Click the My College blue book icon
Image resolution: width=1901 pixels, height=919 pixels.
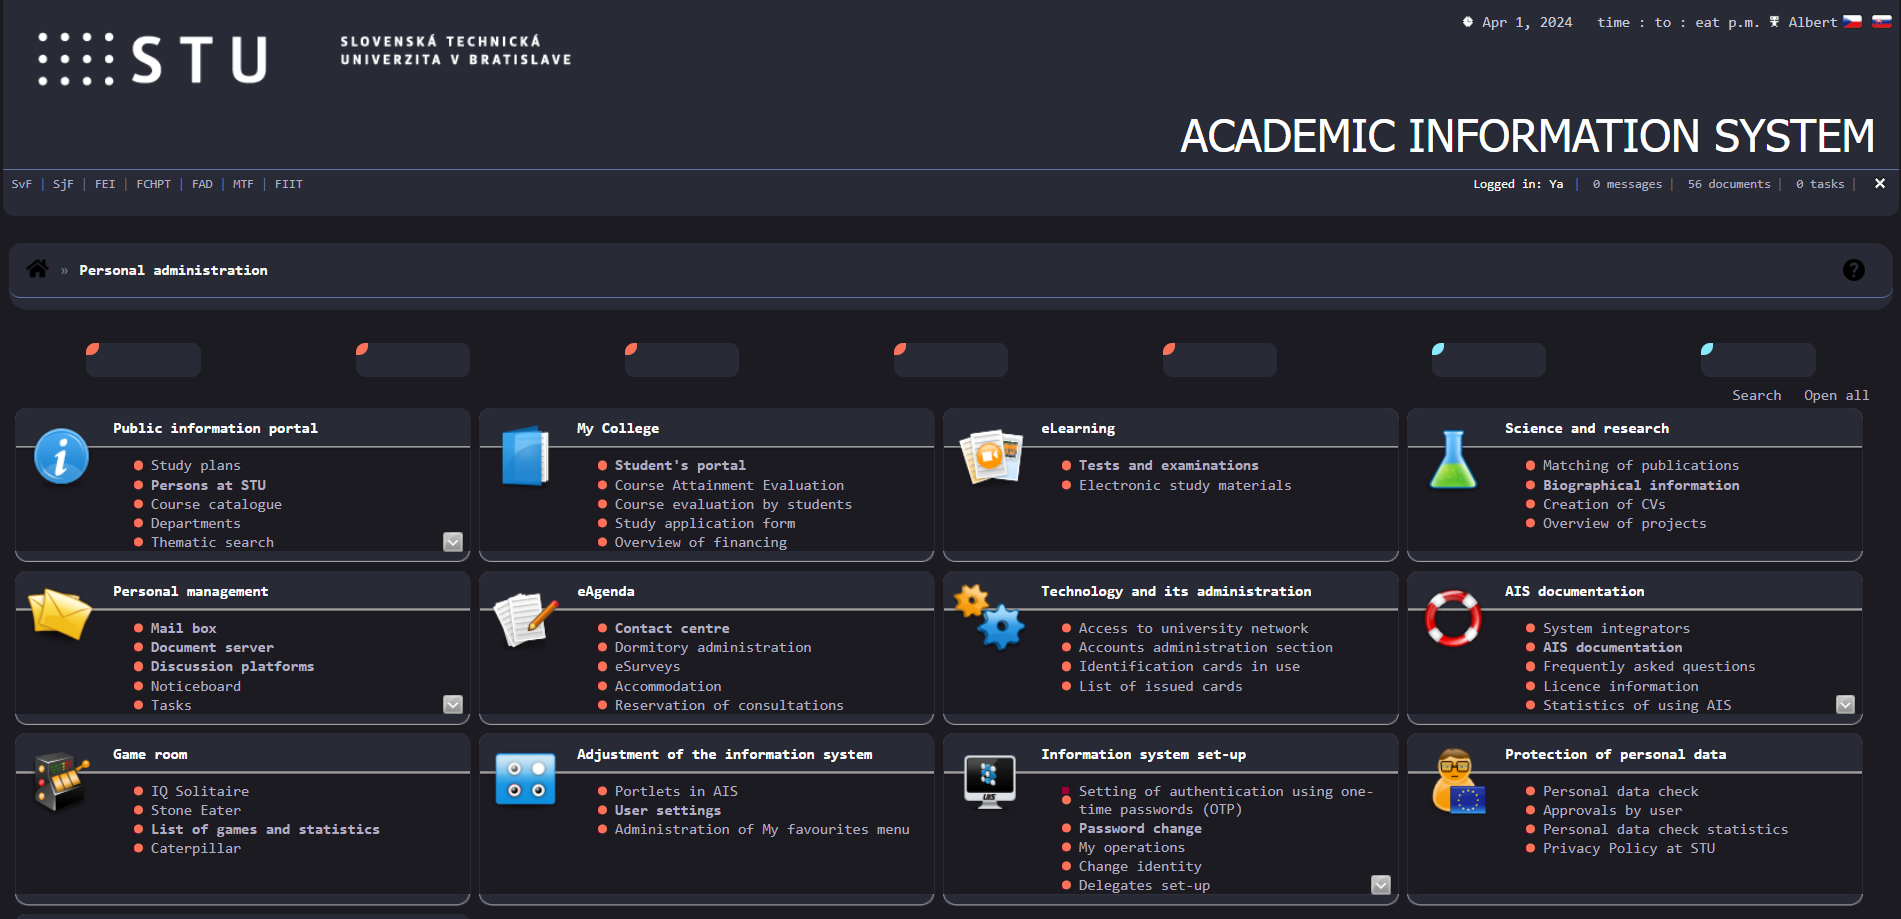click(x=525, y=456)
